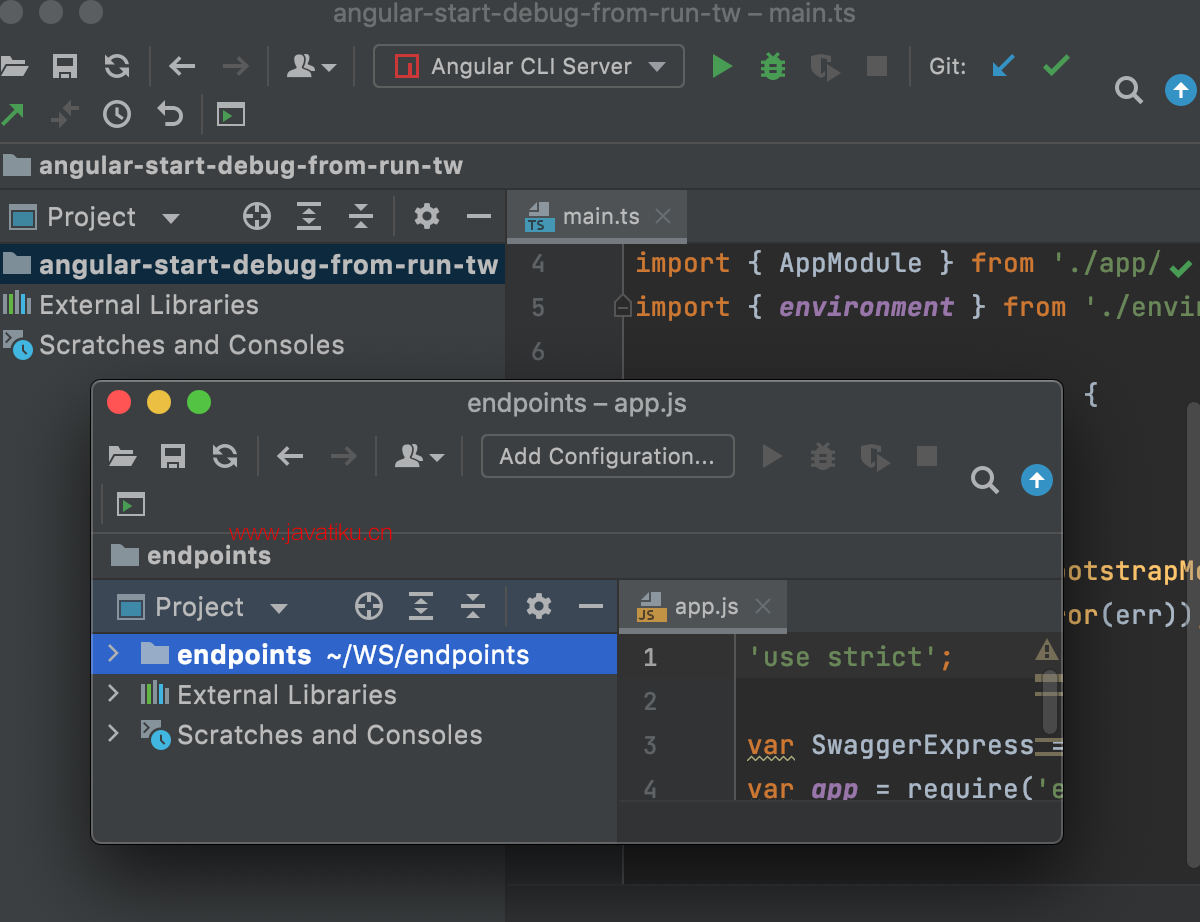The width and height of the screenshot is (1200, 922).
Task: Open file icon in endpoints window toolbar
Action: pos(122,457)
